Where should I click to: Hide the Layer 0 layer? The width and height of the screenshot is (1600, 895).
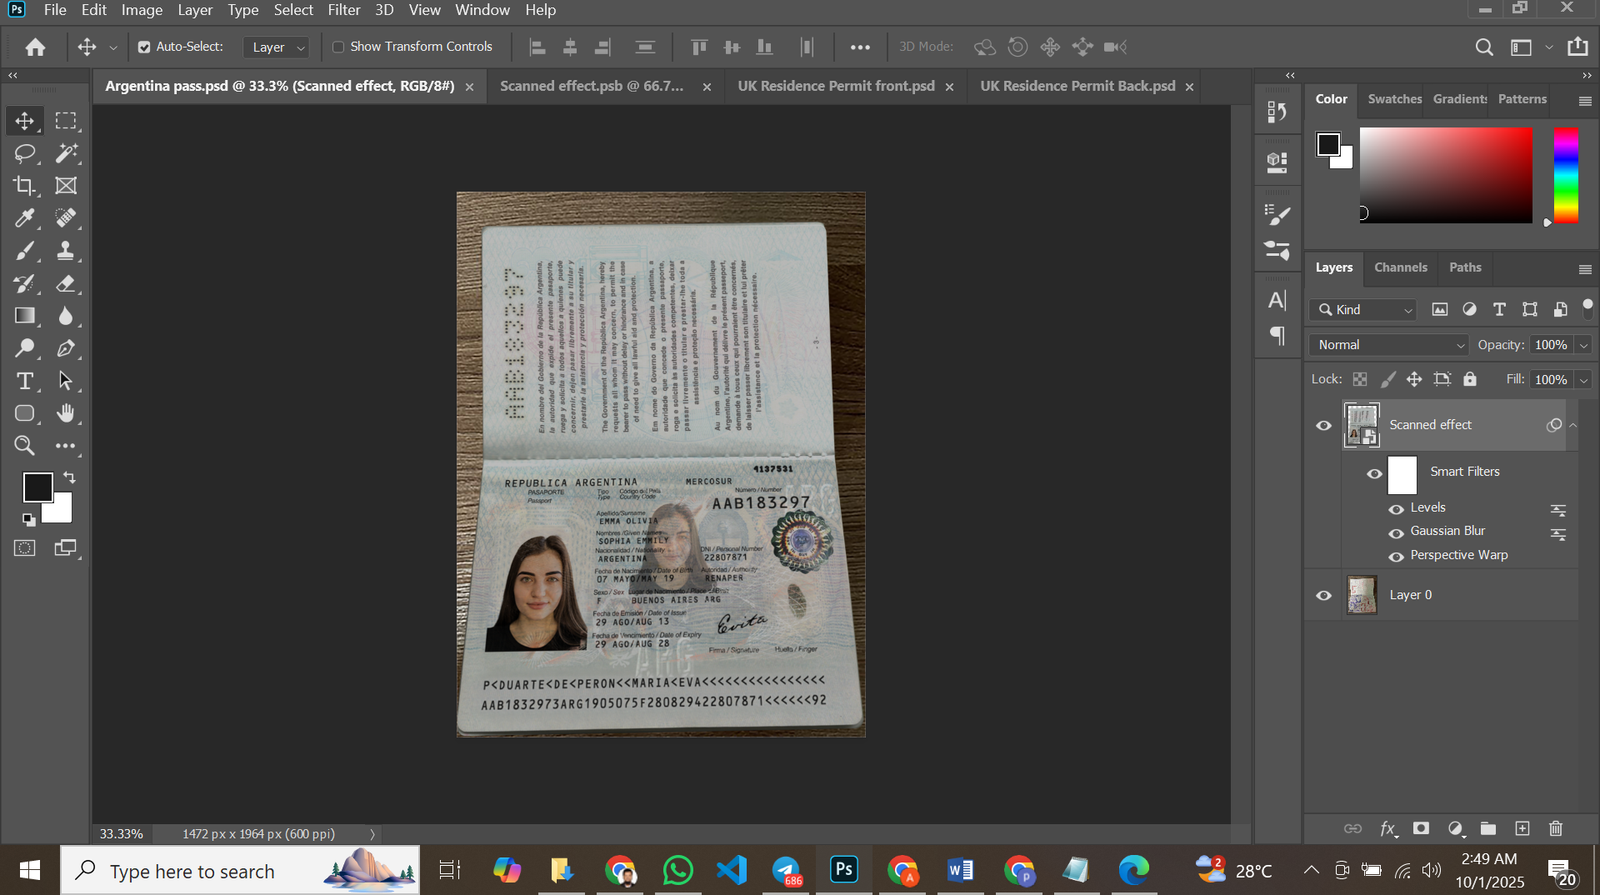(x=1324, y=595)
